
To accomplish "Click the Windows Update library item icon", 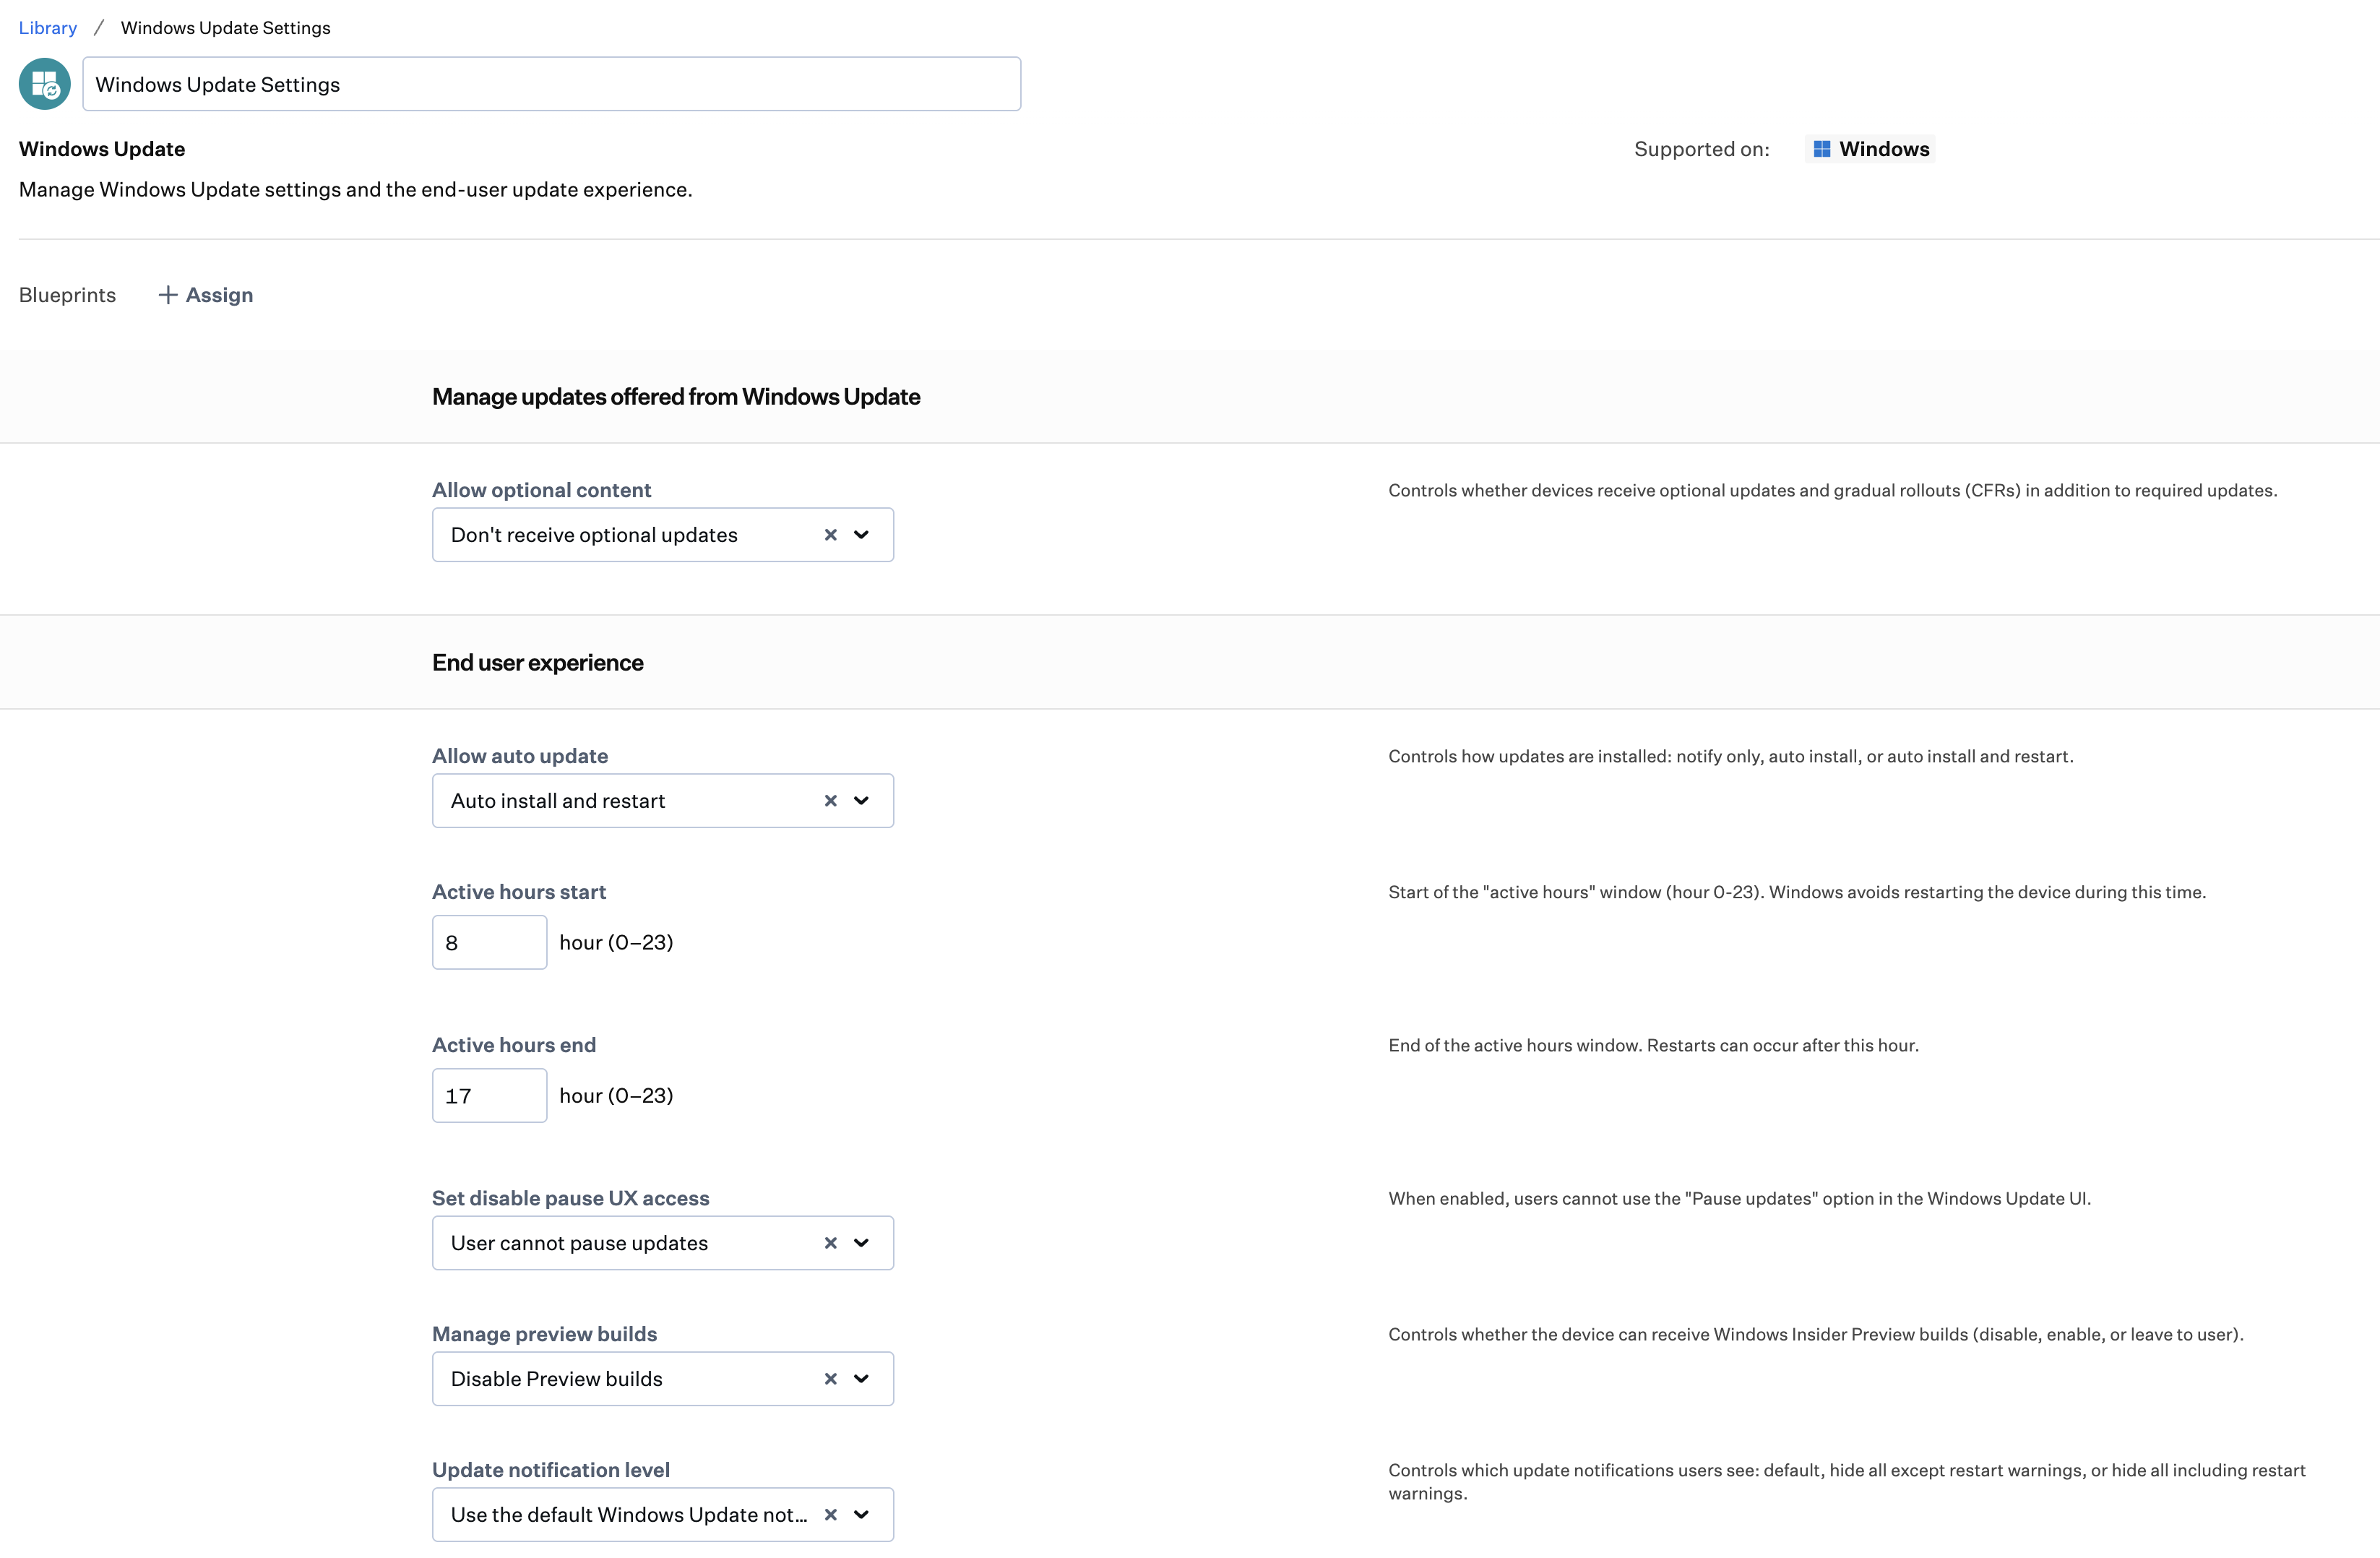I will [44, 84].
